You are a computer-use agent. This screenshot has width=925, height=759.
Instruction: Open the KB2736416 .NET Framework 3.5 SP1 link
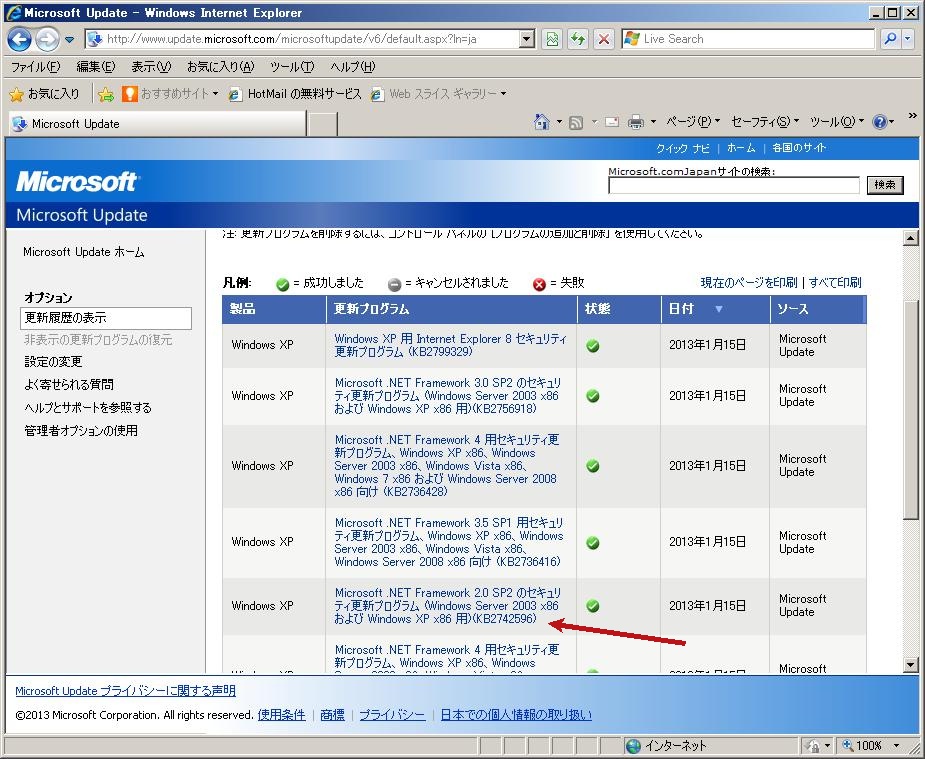[449, 542]
